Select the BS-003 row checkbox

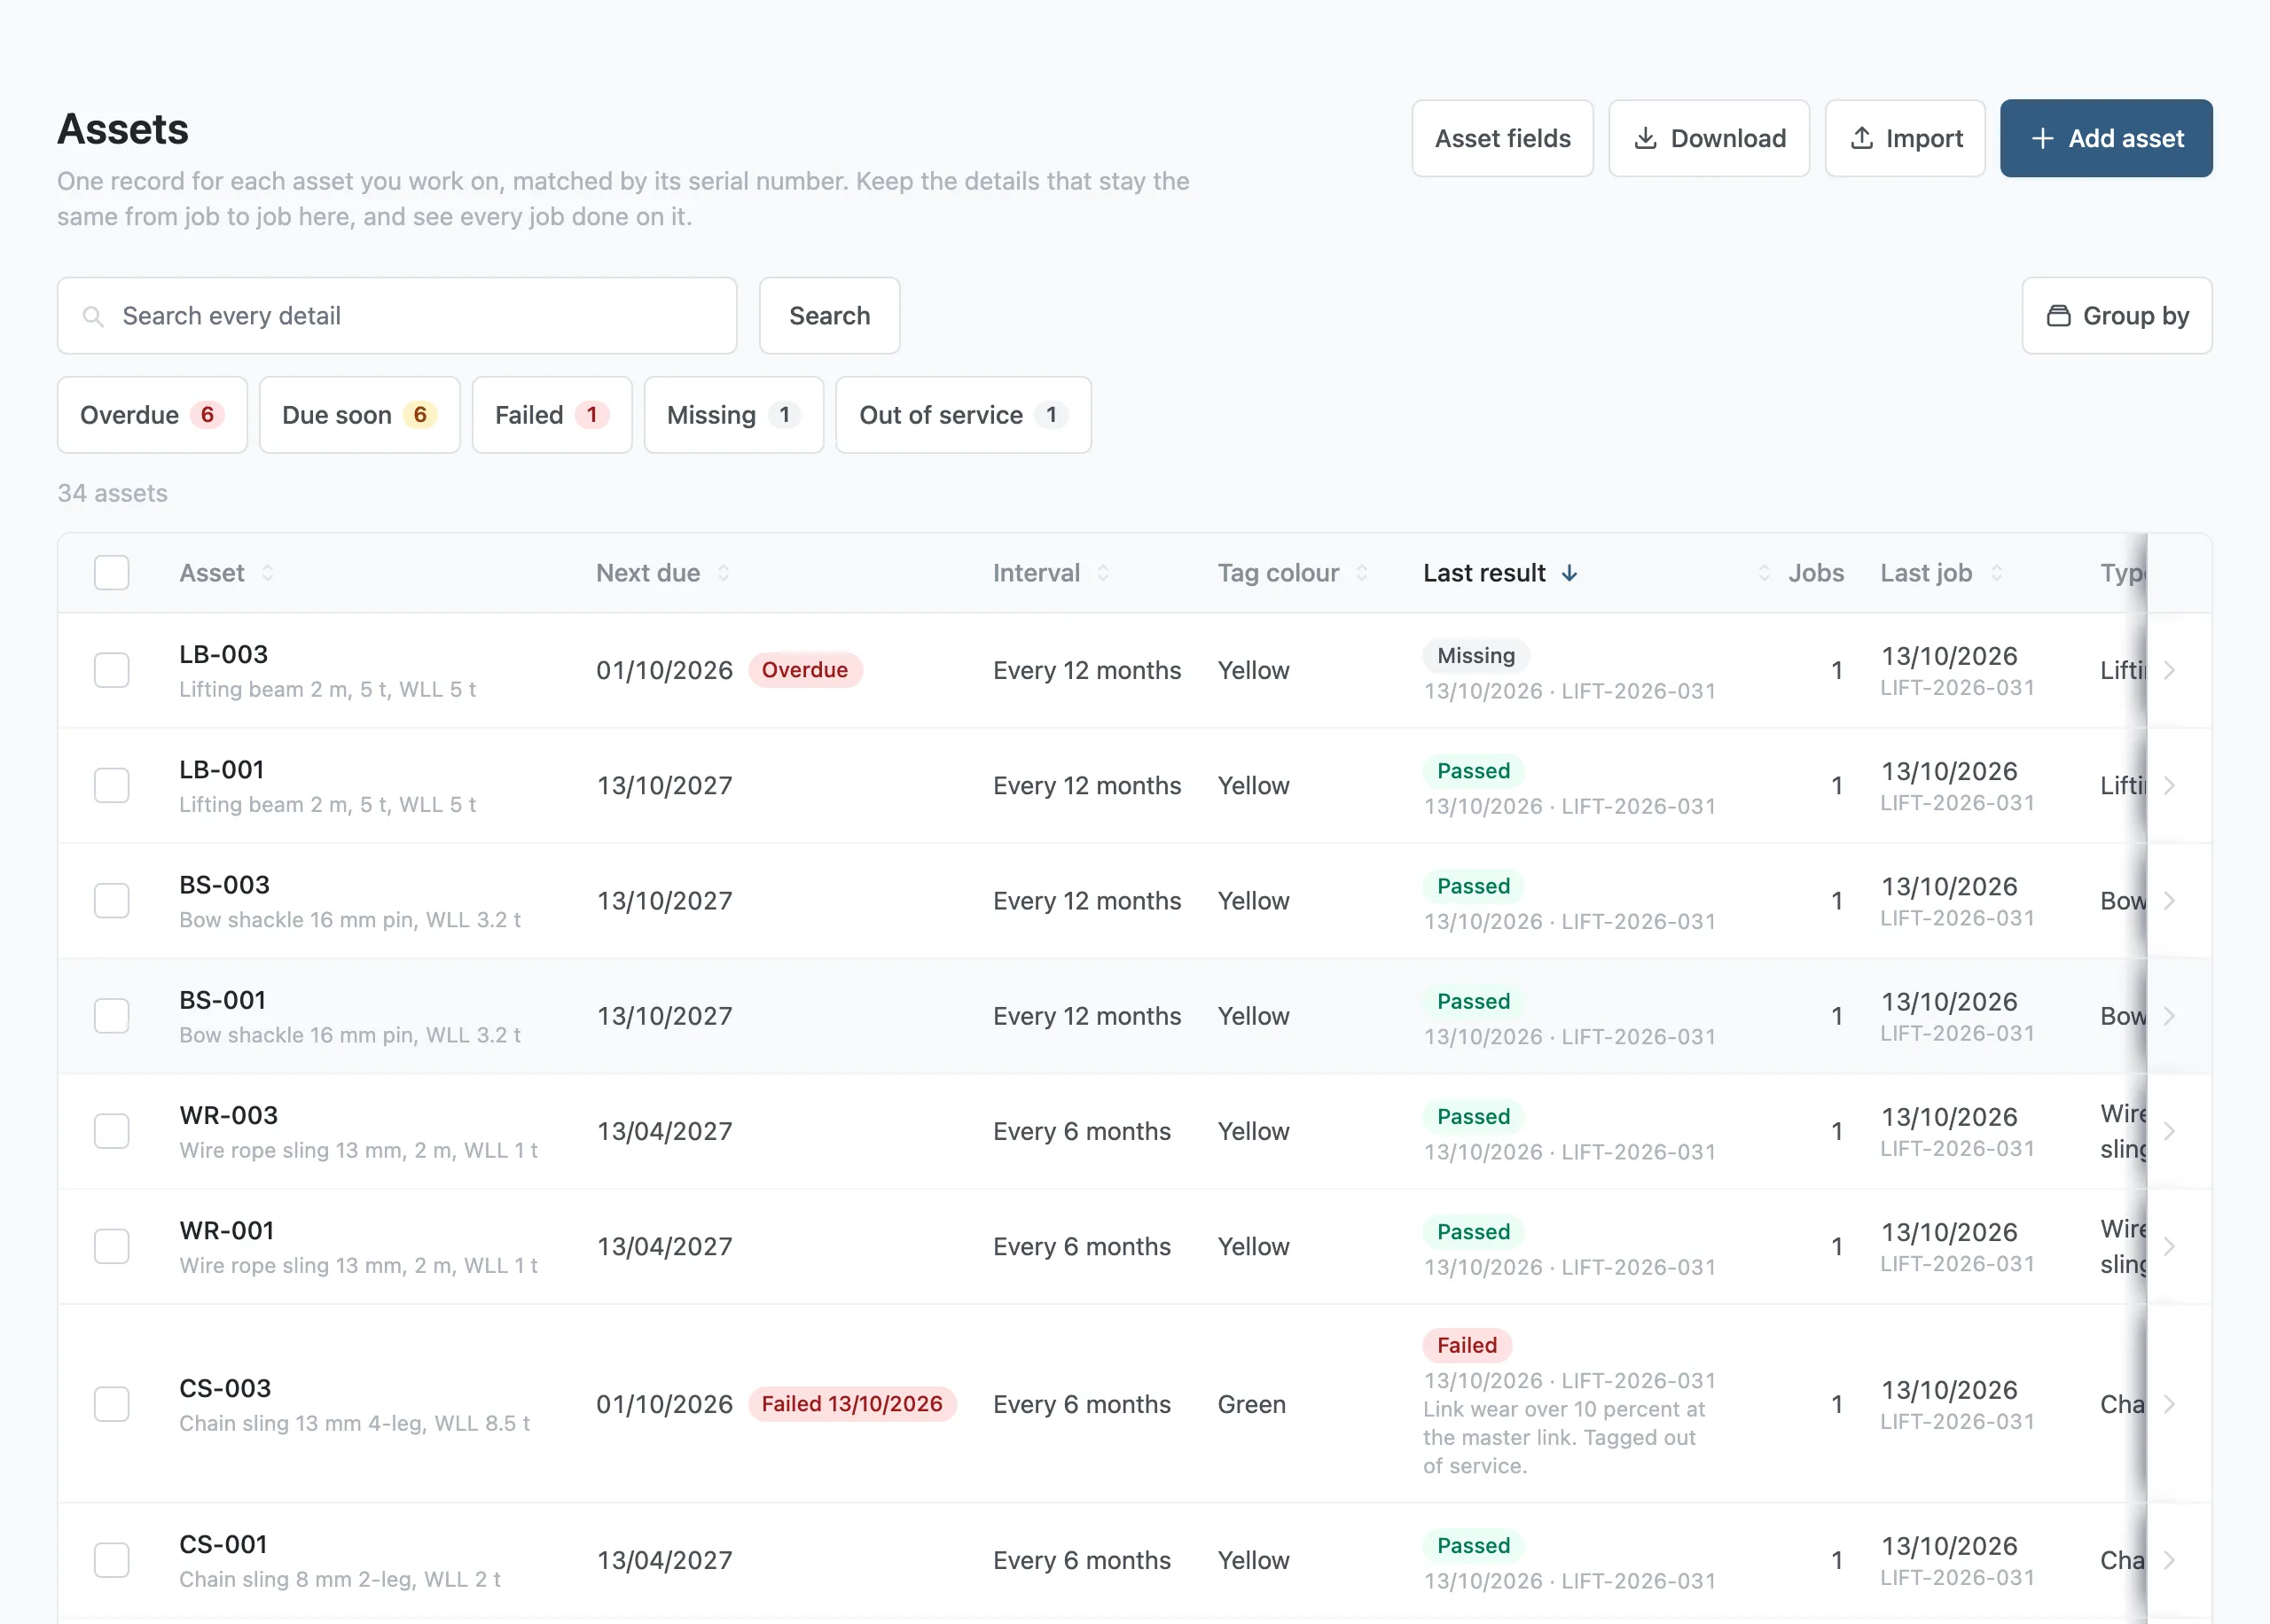pyautogui.click(x=112, y=900)
